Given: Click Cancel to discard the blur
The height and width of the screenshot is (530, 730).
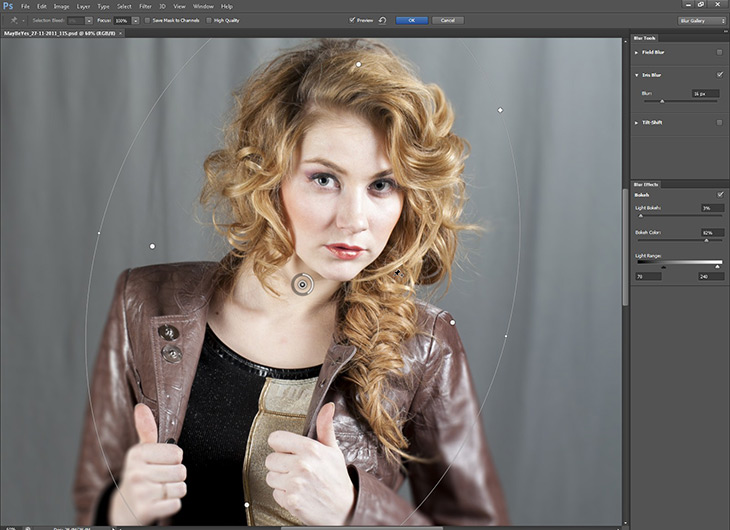Looking at the screenshot, I should coord(447,20).
